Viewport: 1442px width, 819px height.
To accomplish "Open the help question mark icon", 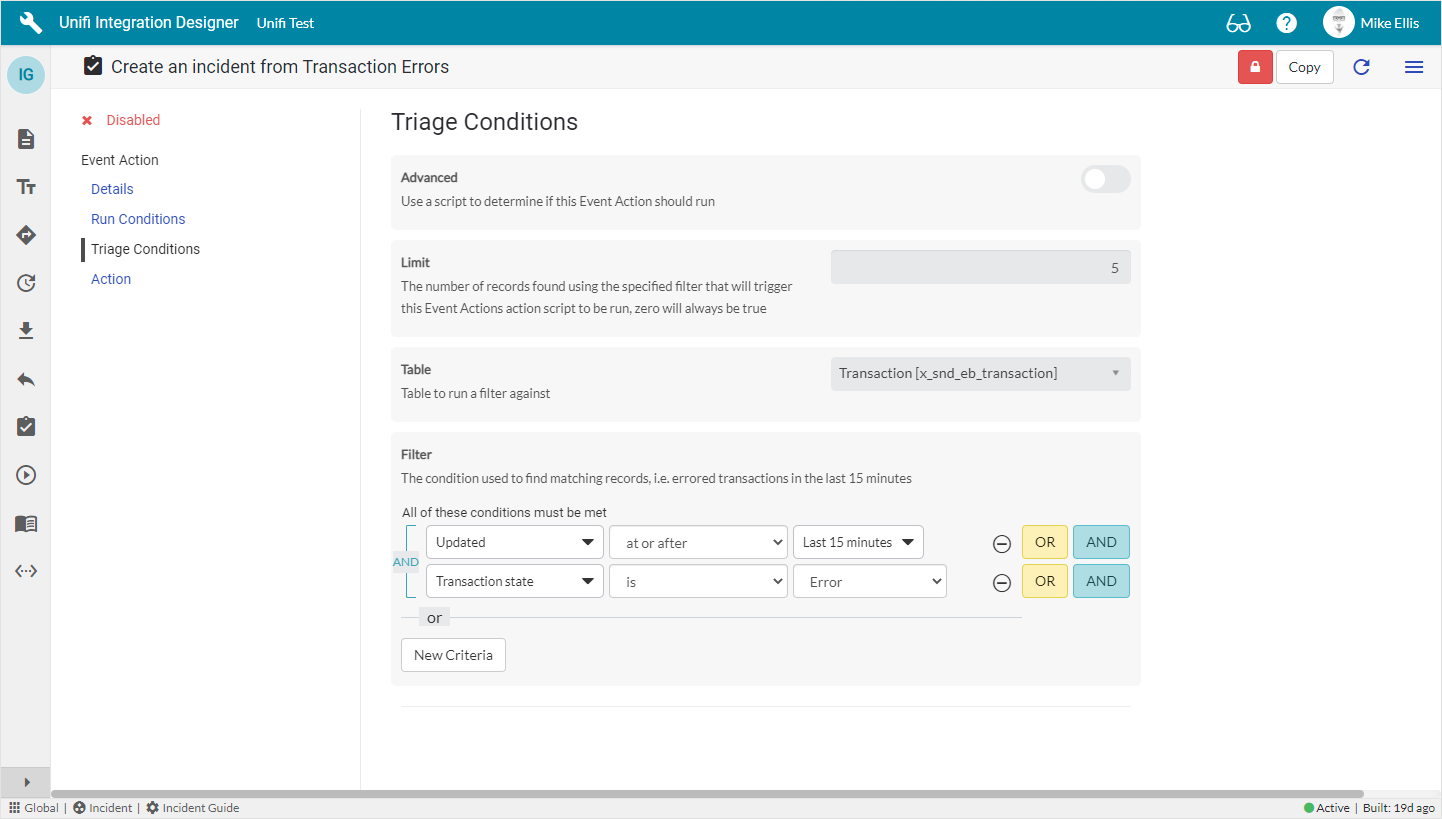I will coord(1287,23).
